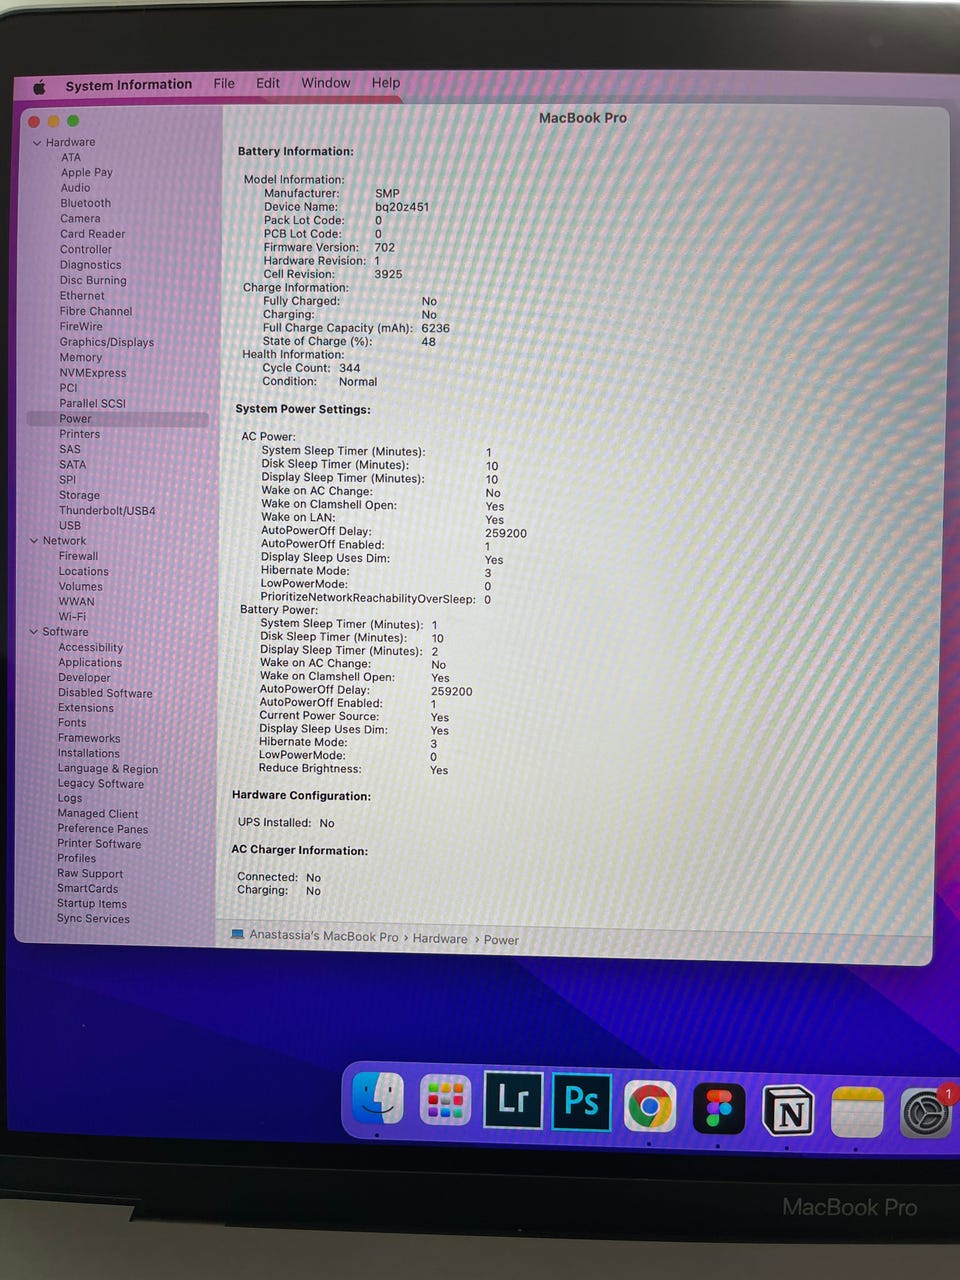Select NVMExpress in the sidebar
This screenshot has width=960, height=1280.
click(x=92, y=373)
